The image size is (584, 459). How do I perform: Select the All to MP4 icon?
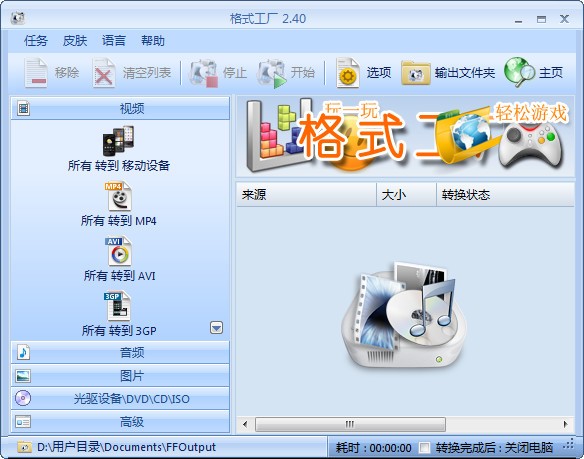(x=118, y=196)
